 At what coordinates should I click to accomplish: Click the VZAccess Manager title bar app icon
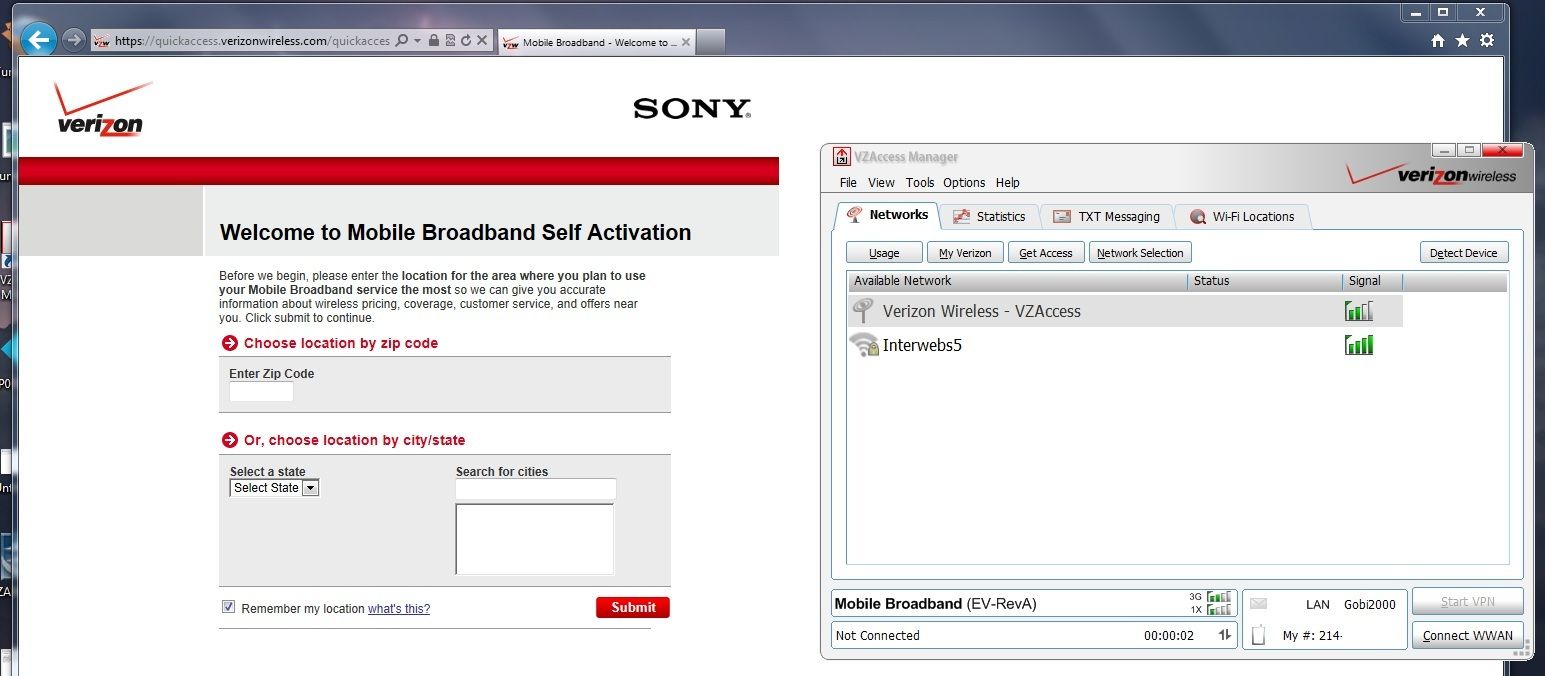coord(842,156)
